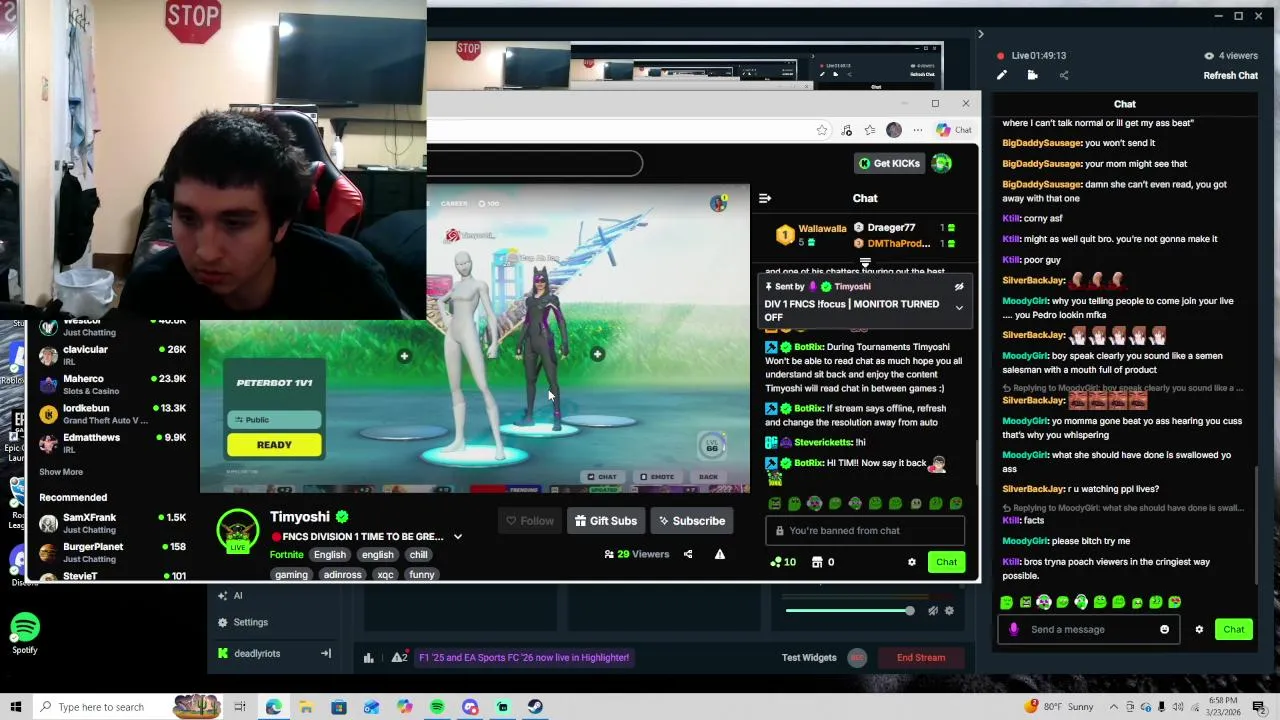
Task: Open Kick chat settings gear
Action: tap(912, 562)
